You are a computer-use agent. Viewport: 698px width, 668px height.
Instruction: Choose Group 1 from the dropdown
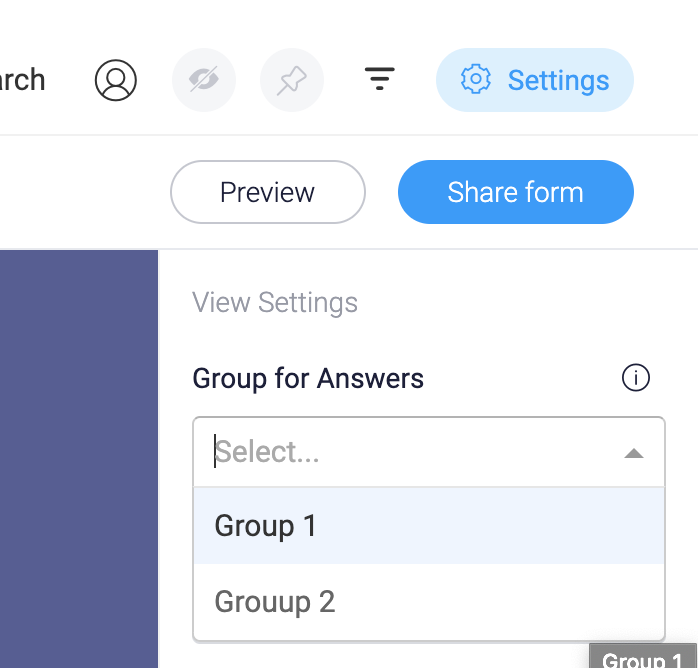tap(429, 526)
